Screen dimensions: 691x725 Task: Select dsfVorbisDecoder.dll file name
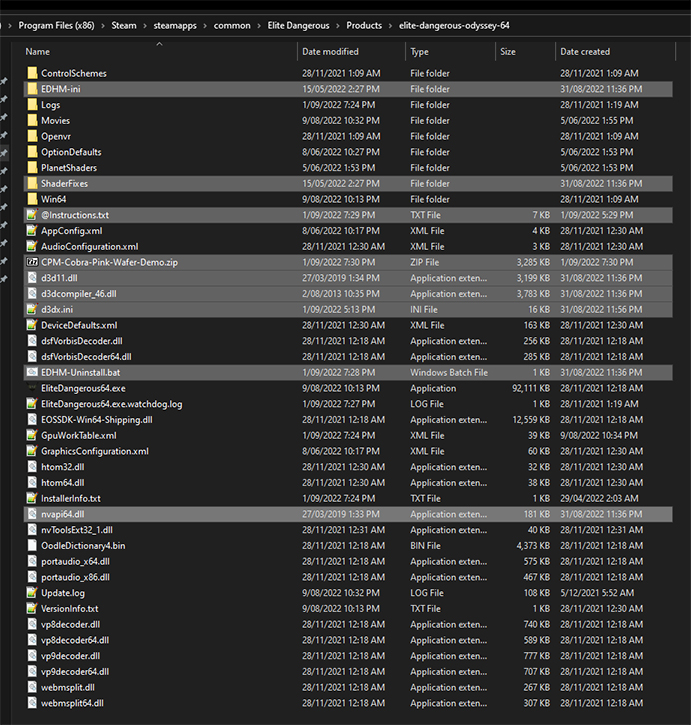[x=82, y=341]
